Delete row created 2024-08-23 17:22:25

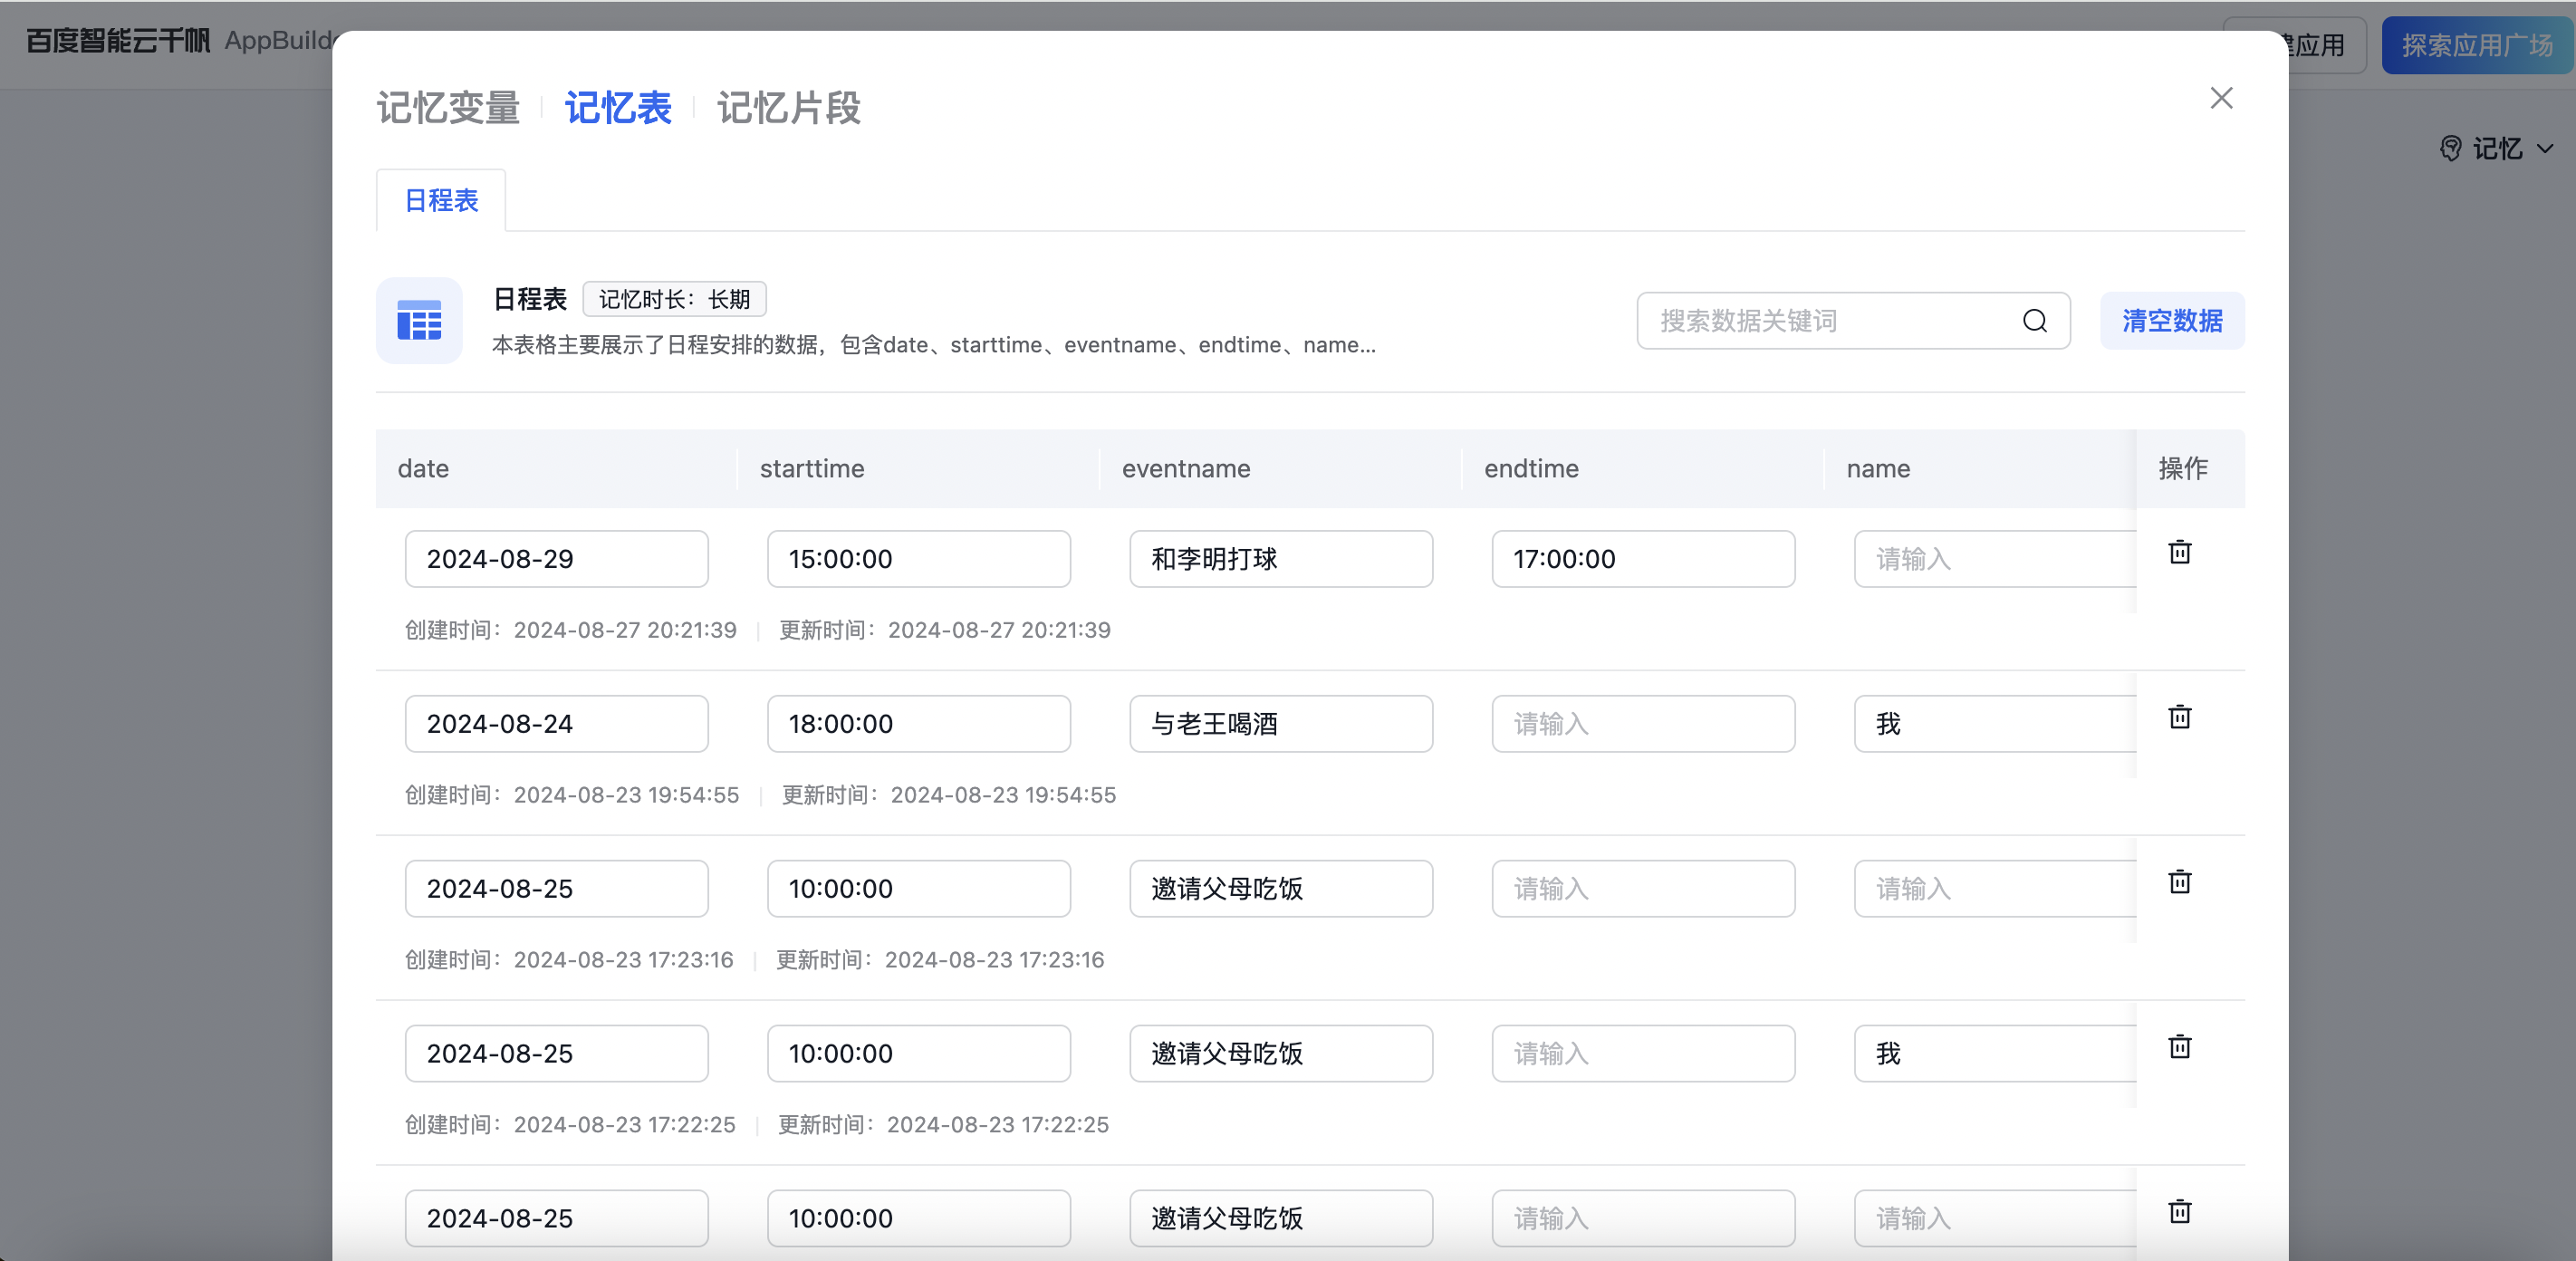point(2179,1047)
